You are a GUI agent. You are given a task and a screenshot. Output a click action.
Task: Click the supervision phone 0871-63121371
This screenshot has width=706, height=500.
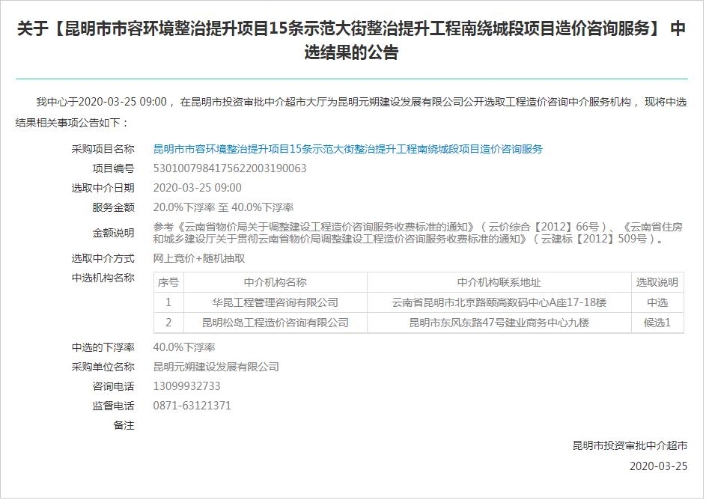tap(191, 405)
